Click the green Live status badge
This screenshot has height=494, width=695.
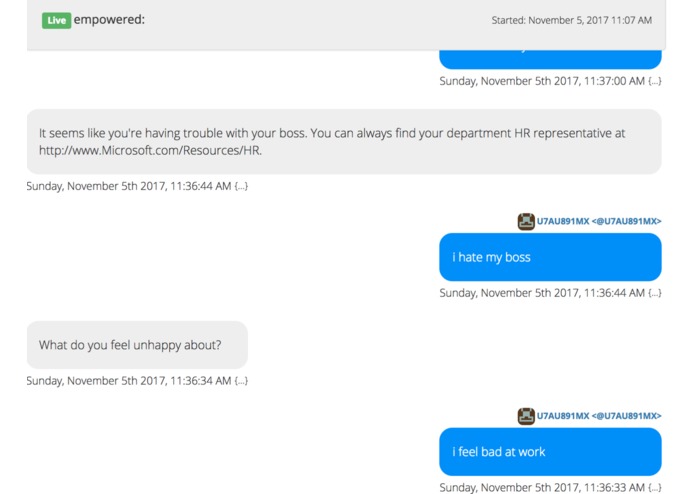point(56,20)
